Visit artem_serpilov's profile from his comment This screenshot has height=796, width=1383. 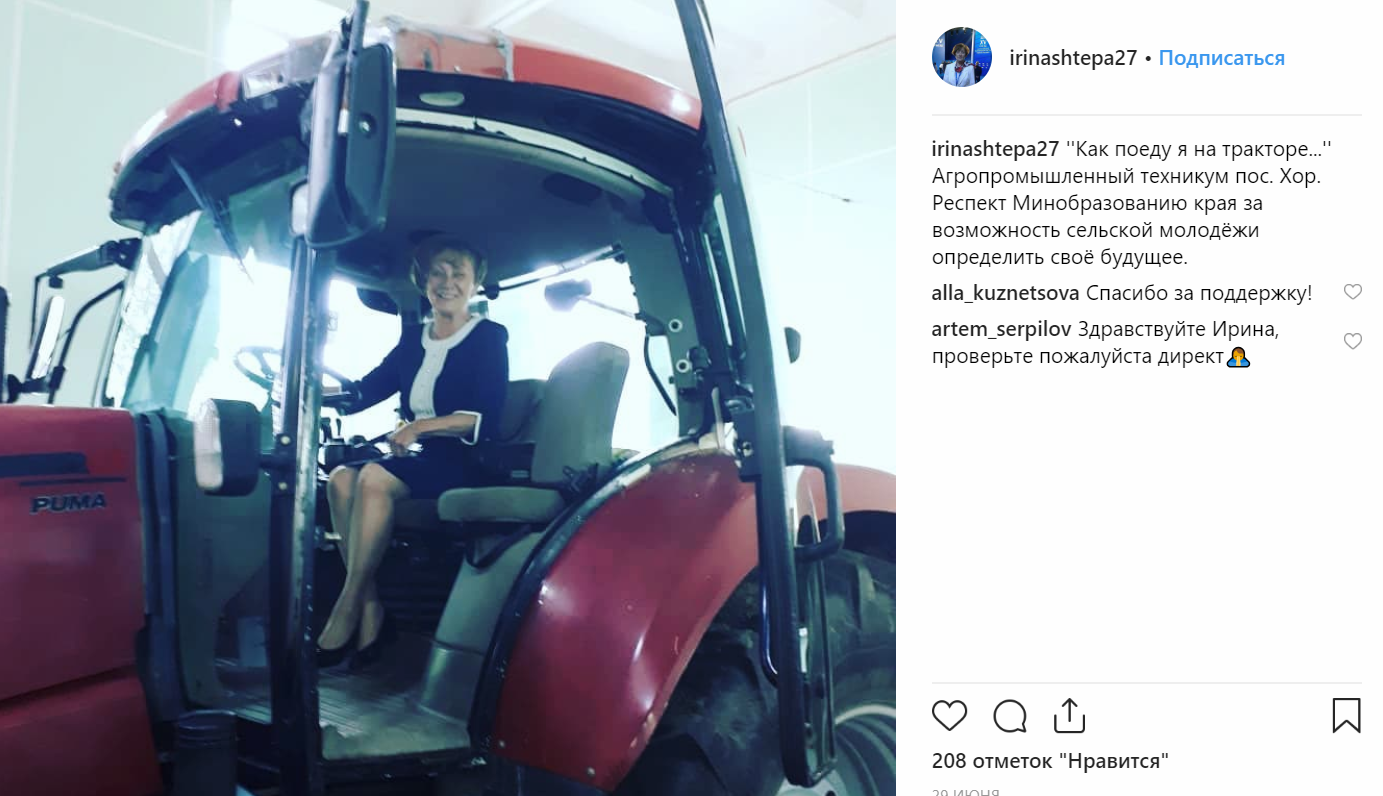coord(1001,329)
